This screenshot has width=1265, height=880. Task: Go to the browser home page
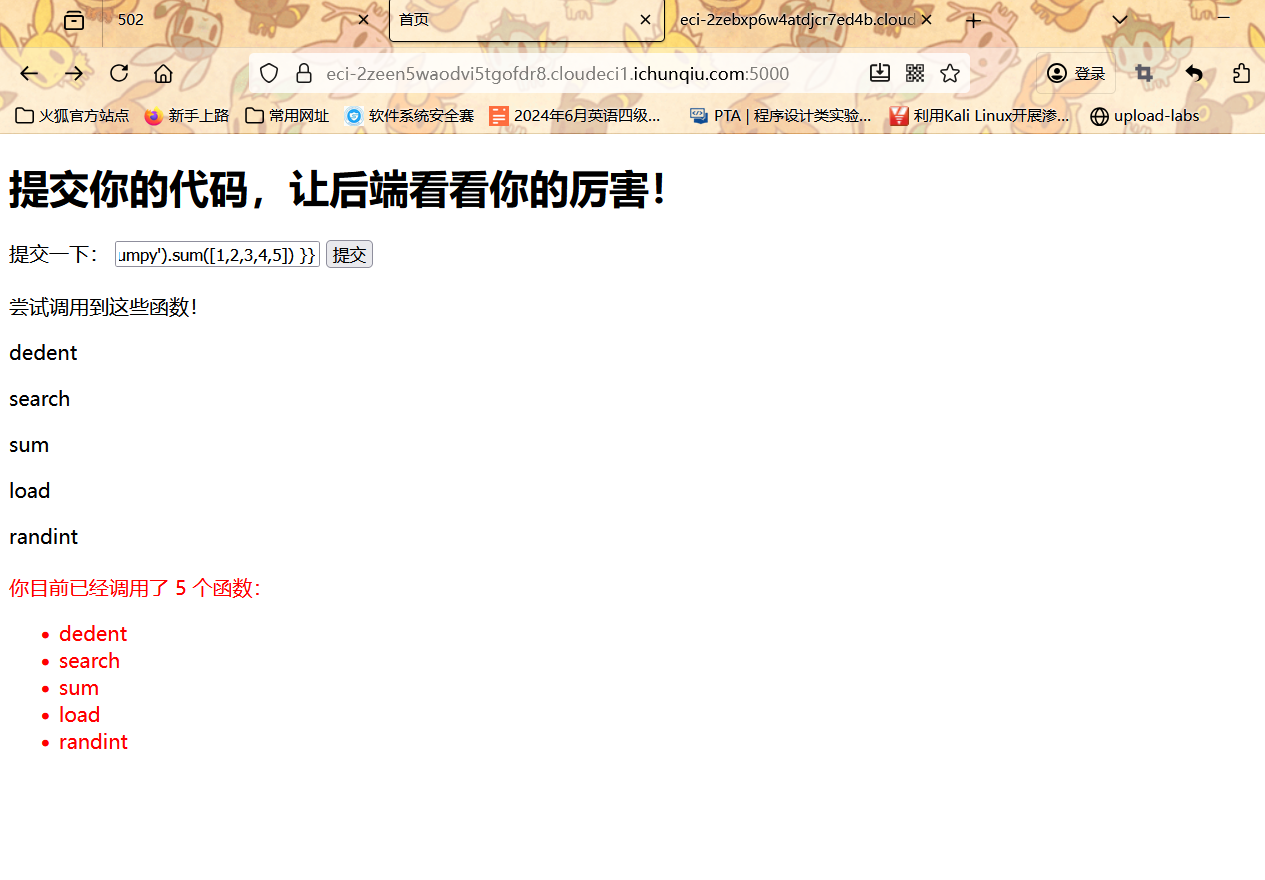(163, 73)
